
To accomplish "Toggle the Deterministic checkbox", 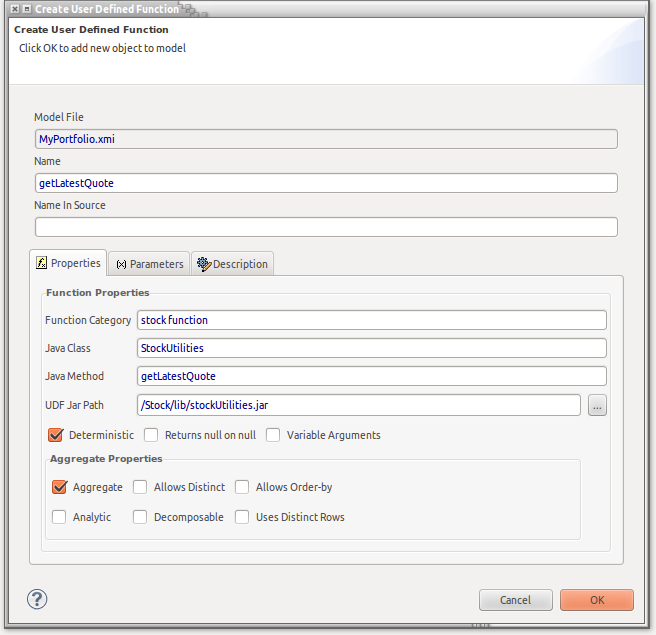I will (x=55, y=435).
